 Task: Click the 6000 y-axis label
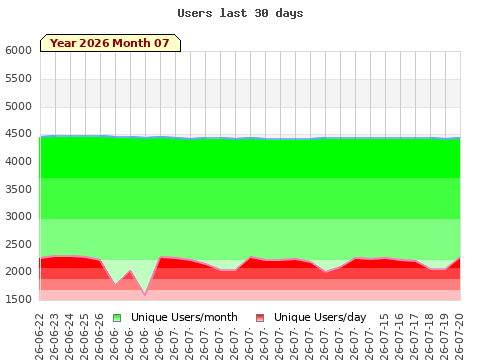point(18,51)
